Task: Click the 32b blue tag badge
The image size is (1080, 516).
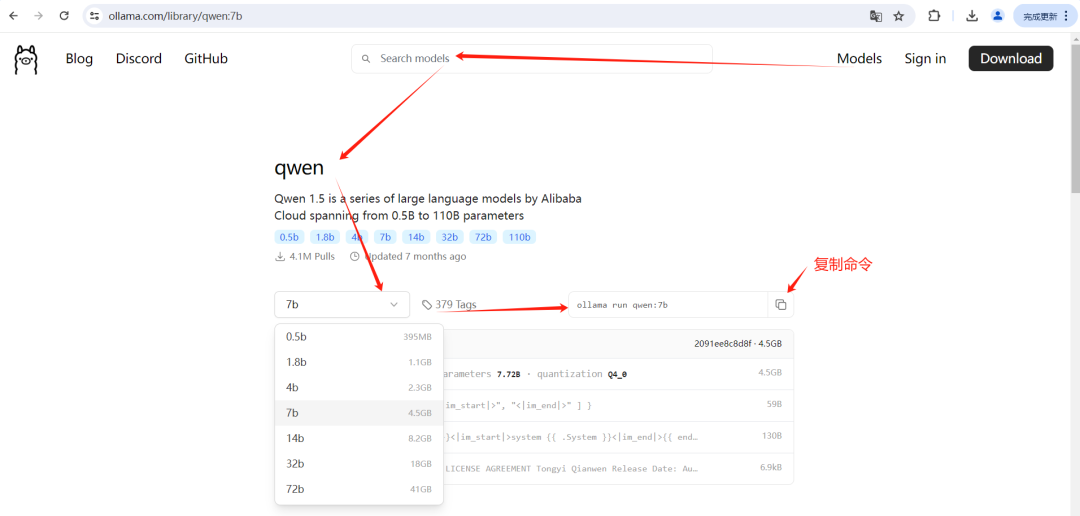Action: 450,237
